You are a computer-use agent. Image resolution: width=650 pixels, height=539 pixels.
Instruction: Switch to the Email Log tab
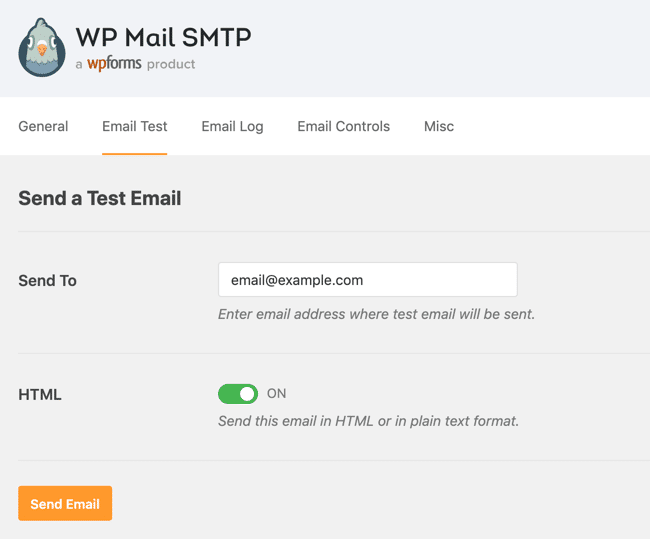[232, 126]
